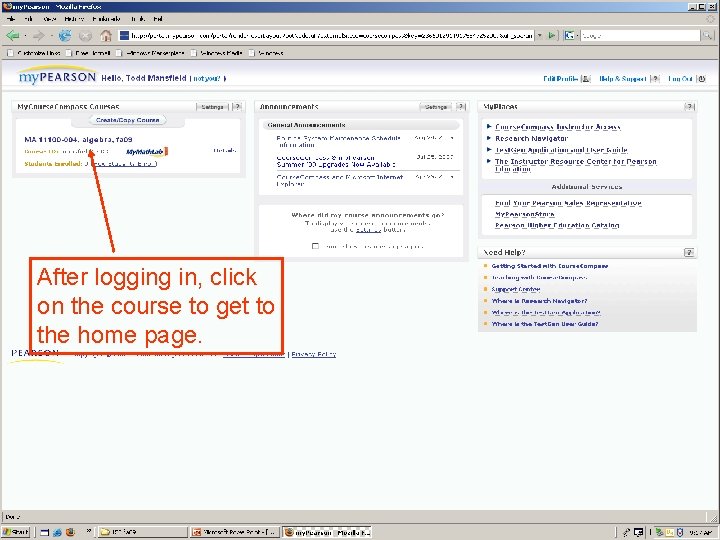This screenshot has height=540, width=720.
Task: Open the System Maintenance Schedule announcement
Action: click(339, 141)
